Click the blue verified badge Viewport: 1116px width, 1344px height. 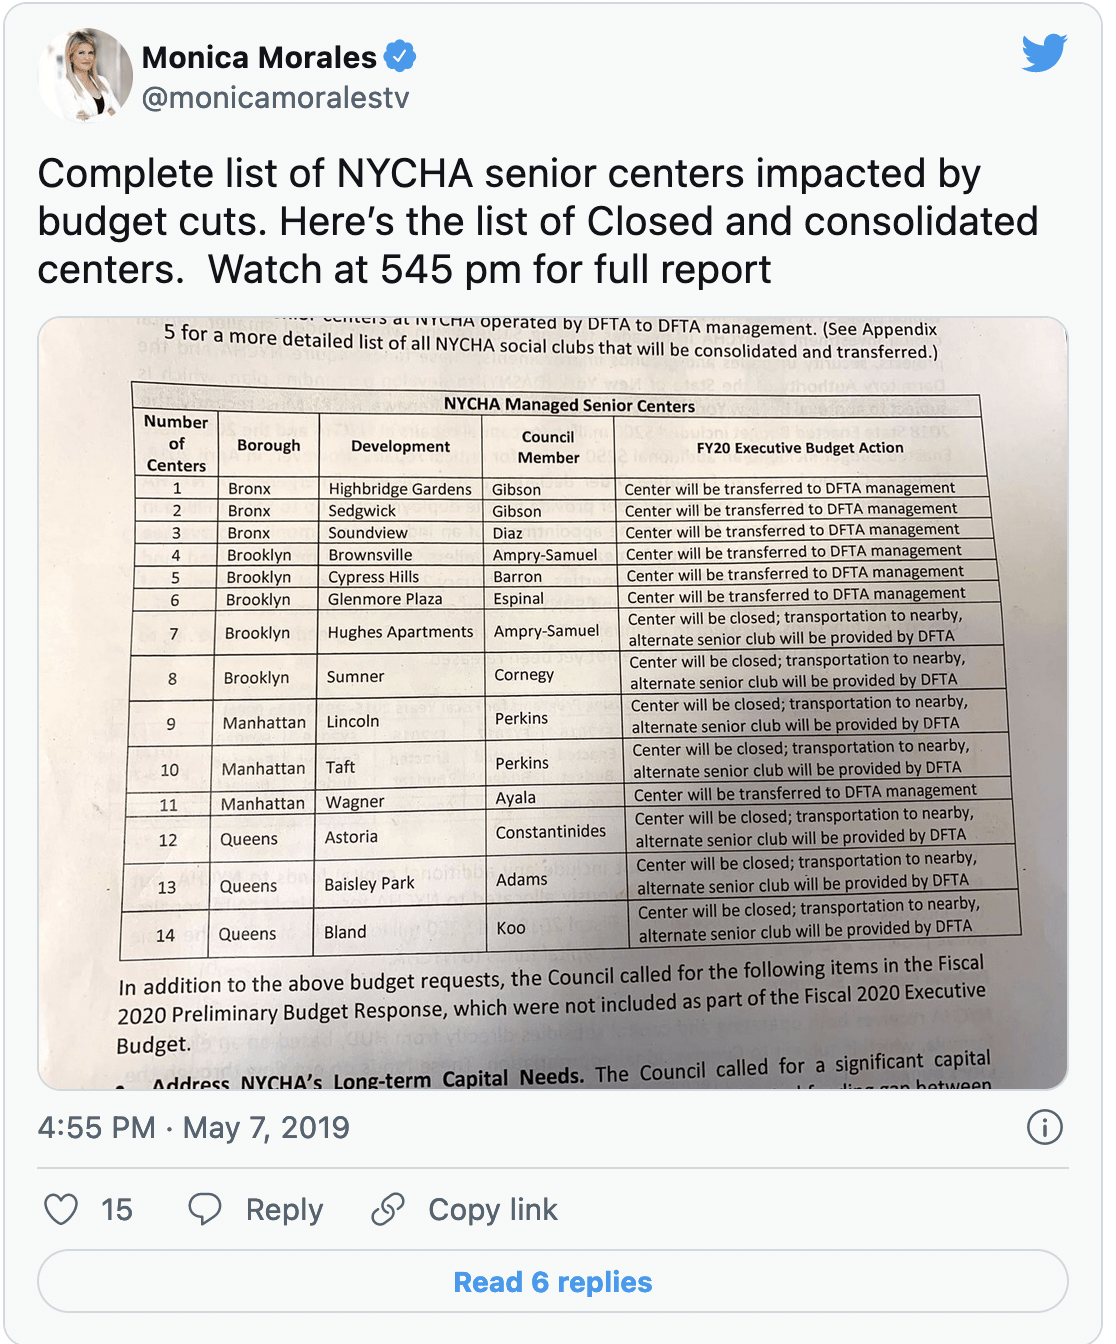coord(401,57)
